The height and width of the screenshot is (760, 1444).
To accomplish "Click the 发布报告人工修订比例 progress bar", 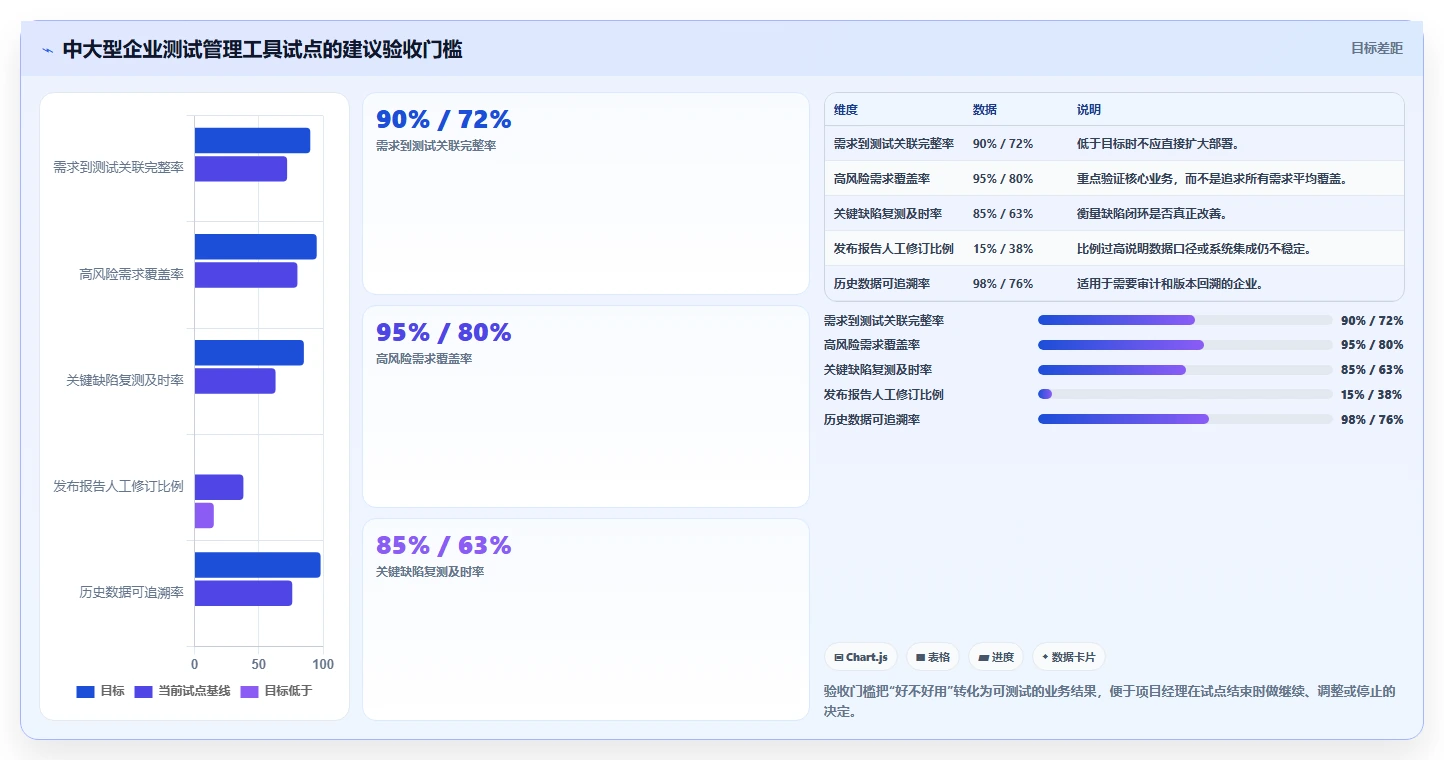I will tap(1185, 394).
